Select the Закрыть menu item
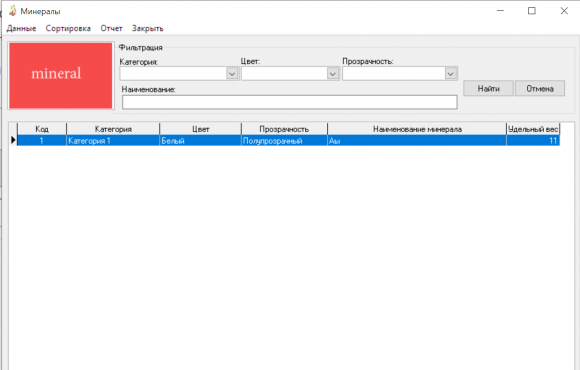Screen dimensions: 580x370 point(148,28)
